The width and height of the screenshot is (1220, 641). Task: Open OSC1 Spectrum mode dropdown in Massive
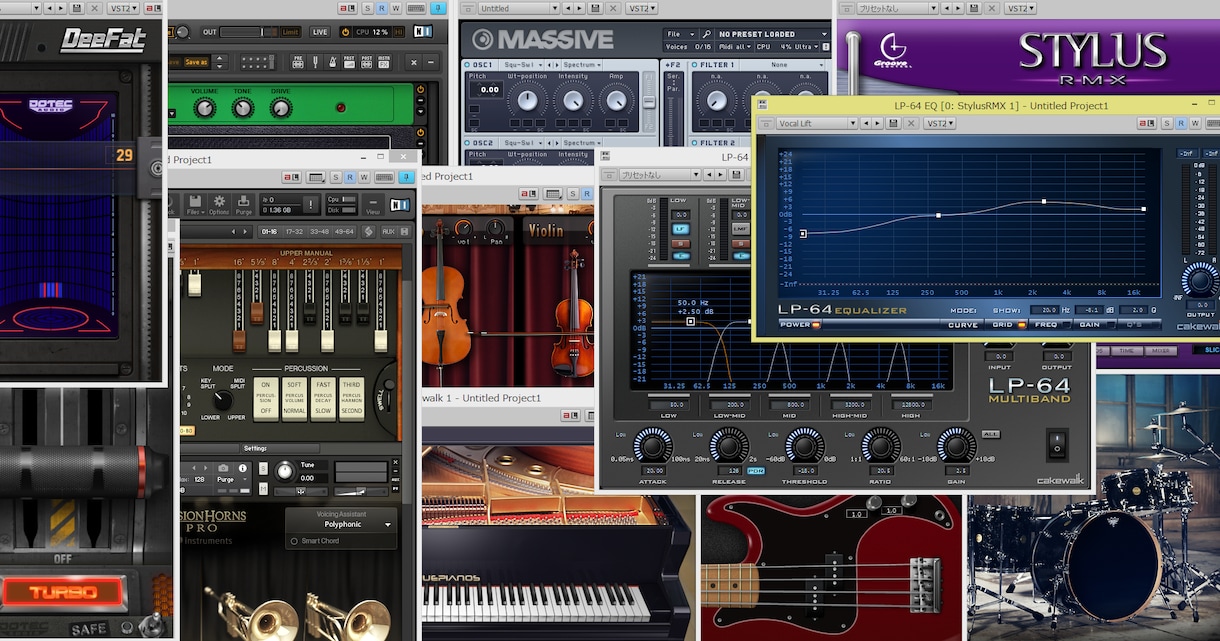coord(582,65)
